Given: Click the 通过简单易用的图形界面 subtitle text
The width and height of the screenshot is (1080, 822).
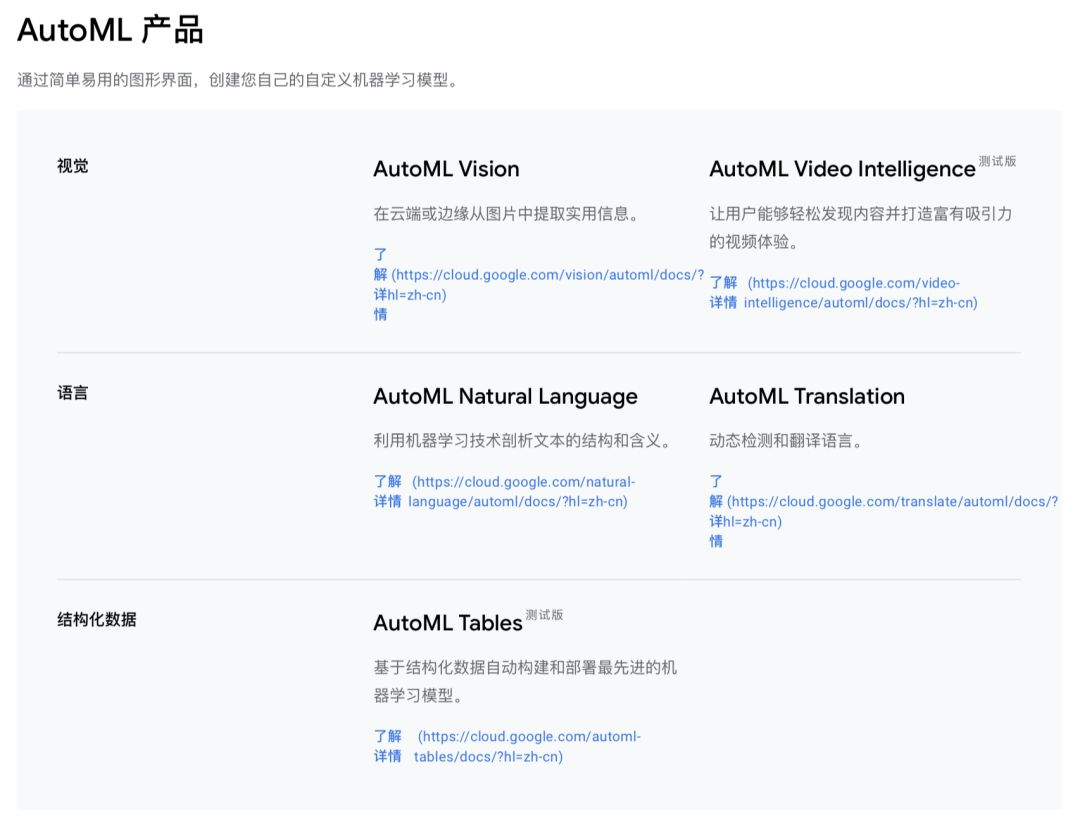Looking at the screenshot, I should [238, 80].
